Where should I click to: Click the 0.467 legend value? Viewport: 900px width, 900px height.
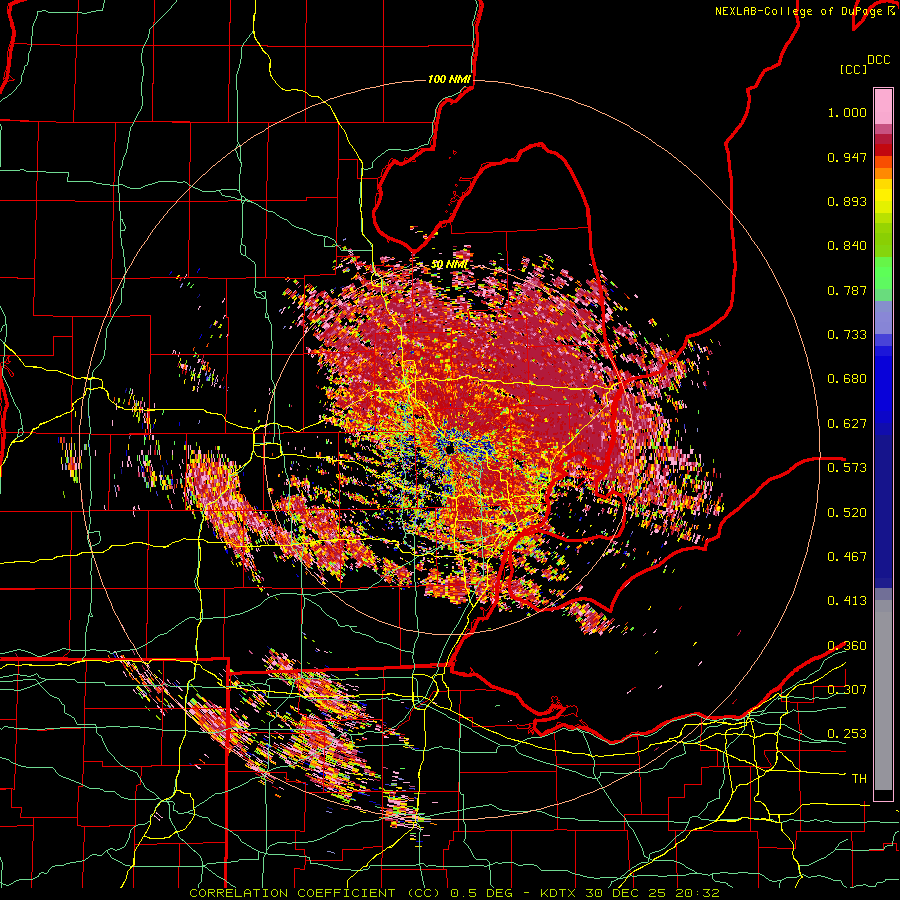tap(847, 557)
